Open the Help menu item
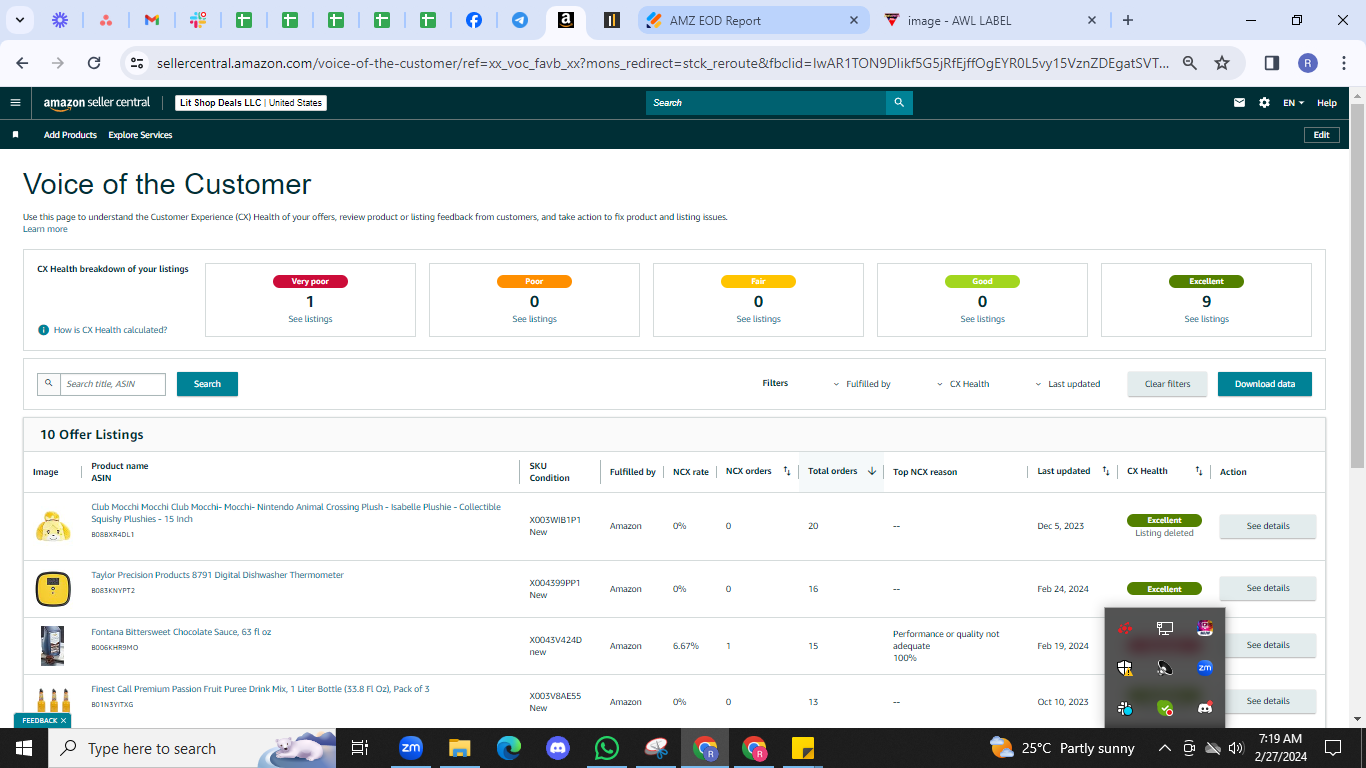The image size is (1366, 768). [1327, 103]
